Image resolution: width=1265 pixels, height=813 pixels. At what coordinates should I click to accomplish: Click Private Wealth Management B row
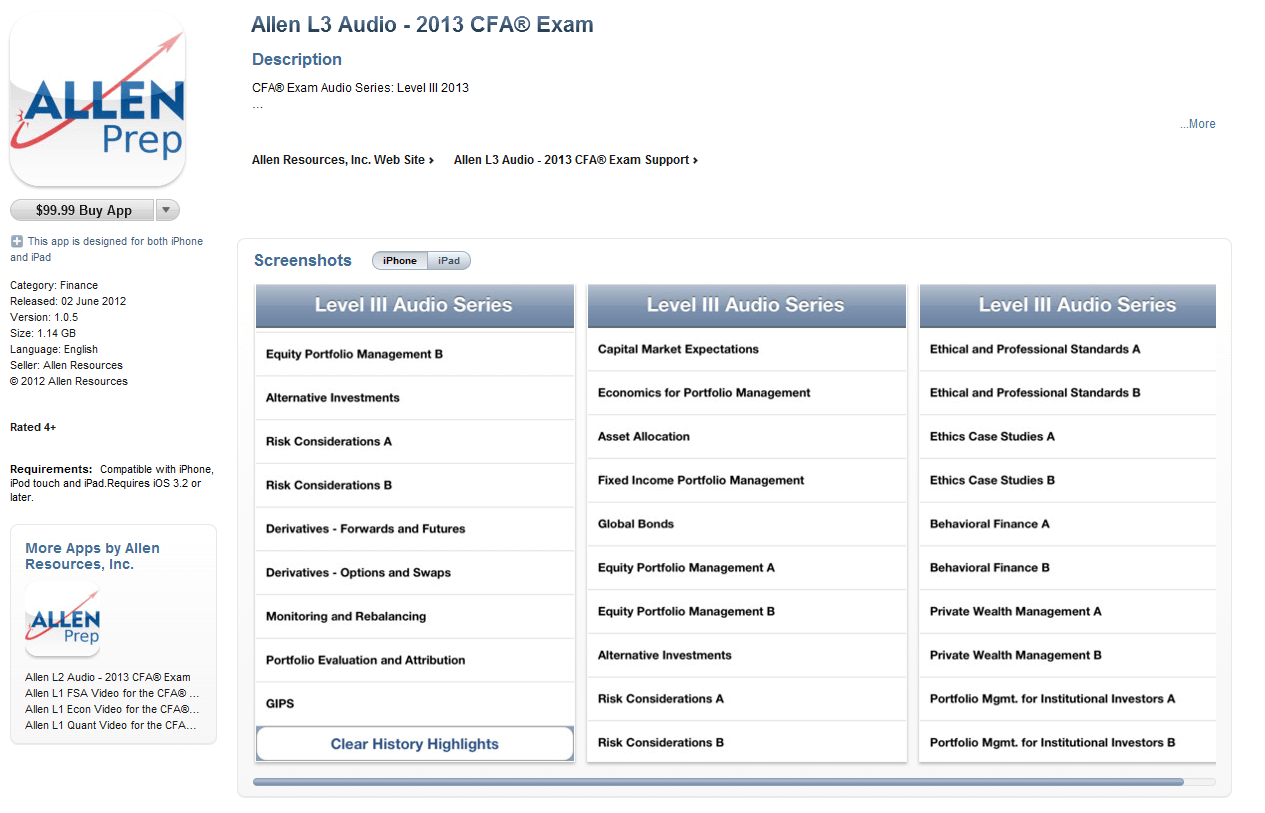(1068, 656)
